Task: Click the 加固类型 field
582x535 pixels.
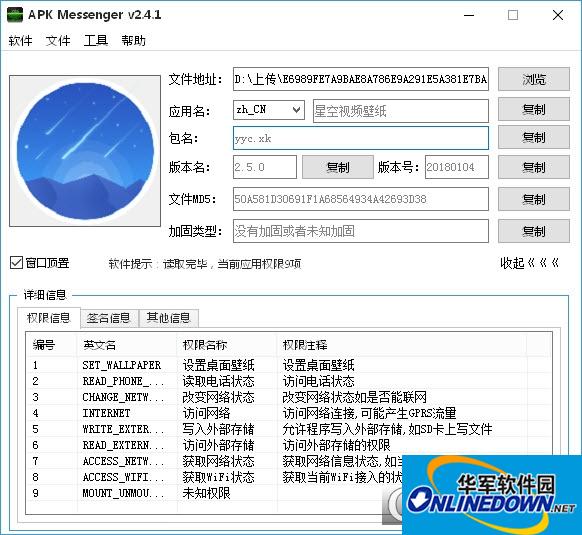Action: coord(361,231)
